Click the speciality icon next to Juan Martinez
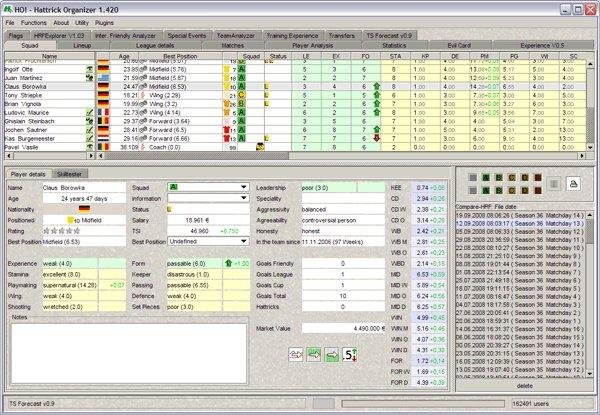The height and width of the screenshot is (415, 600). tap(90, 78)
